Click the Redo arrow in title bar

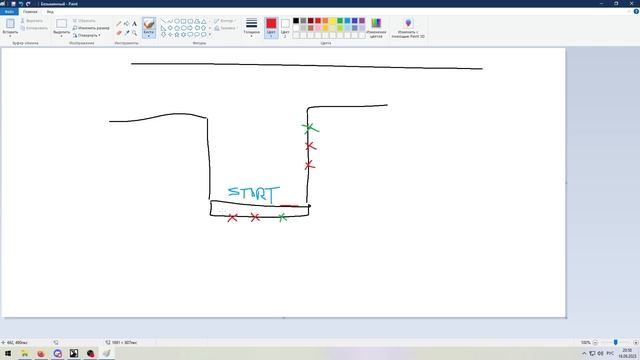(x=28, y=4)
